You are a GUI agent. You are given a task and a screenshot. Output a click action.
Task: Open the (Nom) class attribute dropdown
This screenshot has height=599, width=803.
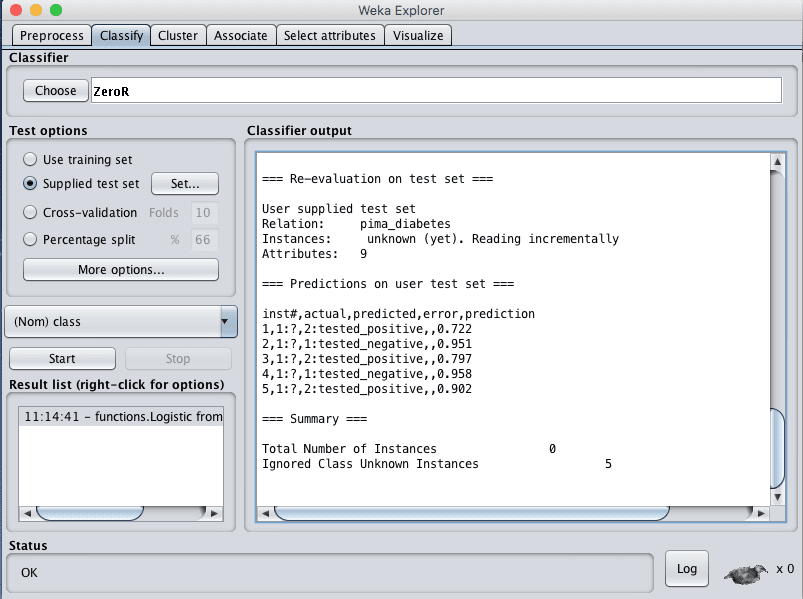point(121,322)
